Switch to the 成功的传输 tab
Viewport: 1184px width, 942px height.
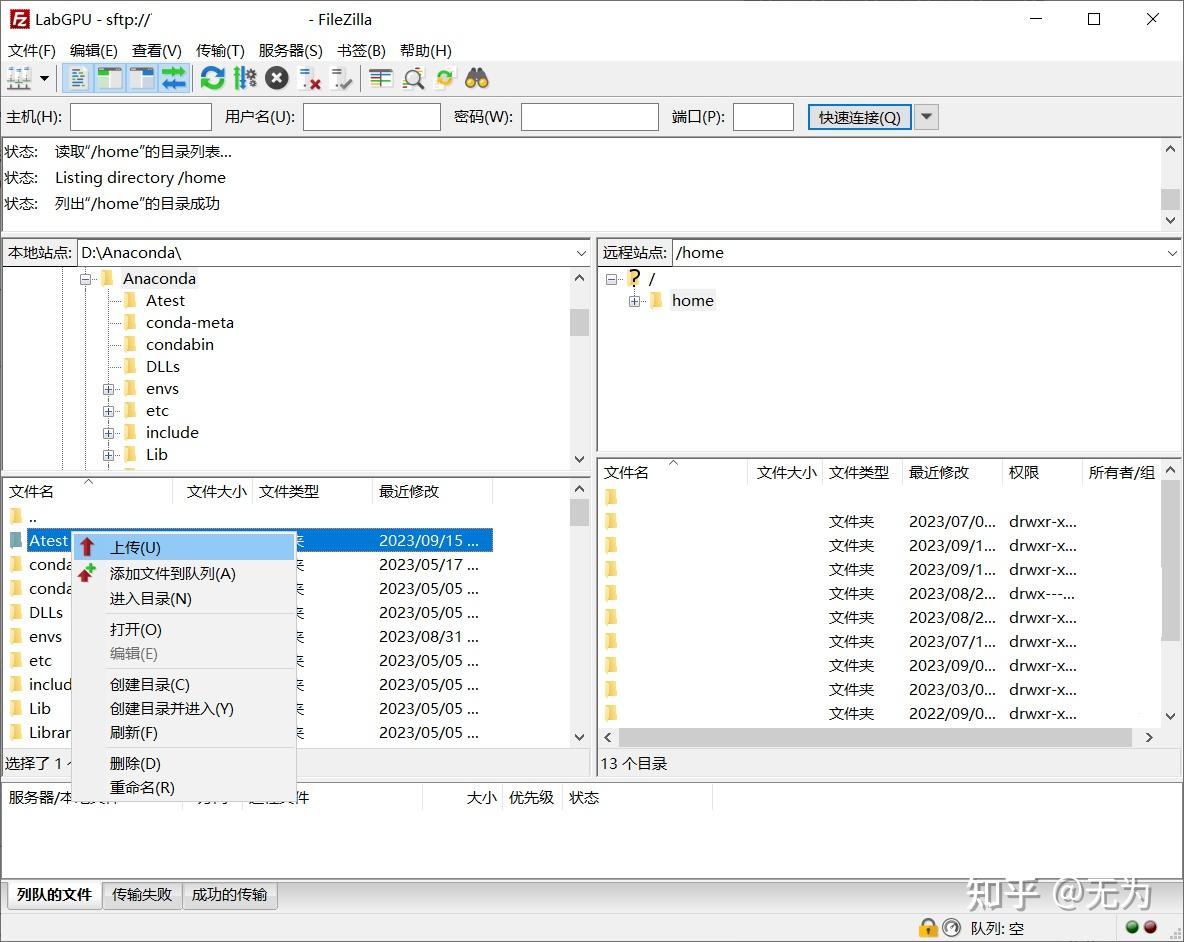point(230,894)
